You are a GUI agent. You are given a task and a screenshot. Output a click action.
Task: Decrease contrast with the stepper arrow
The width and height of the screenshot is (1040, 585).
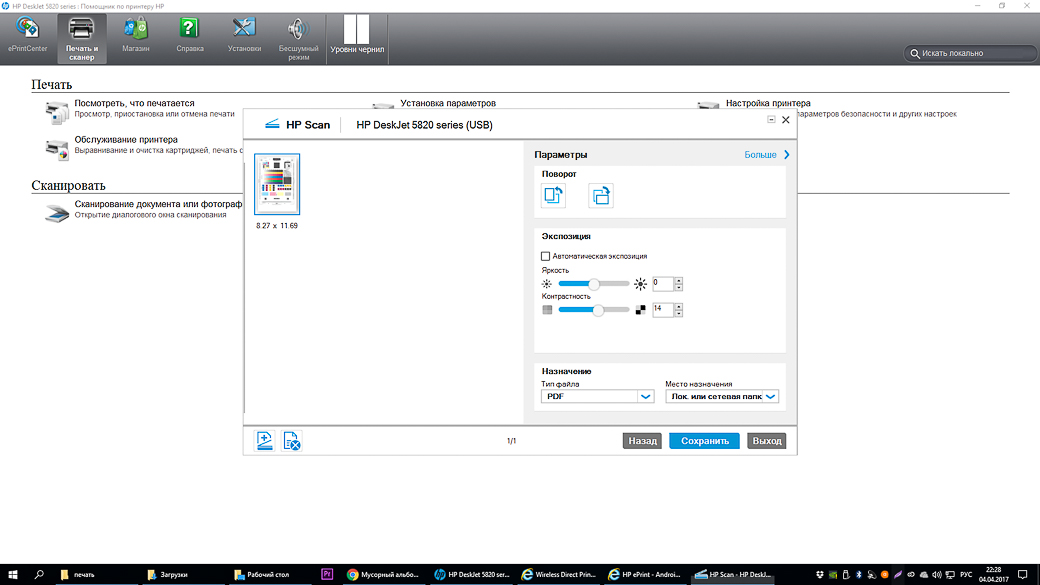pyautogui.click(x=679, y=314)
